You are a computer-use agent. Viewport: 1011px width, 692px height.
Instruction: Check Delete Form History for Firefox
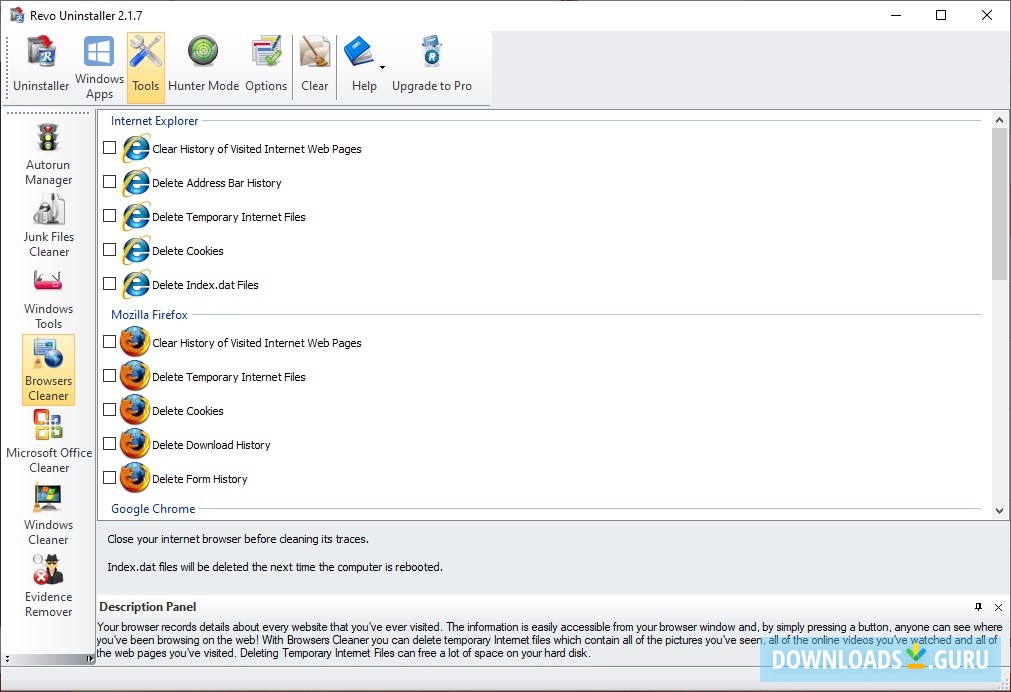tap(110, 478)
